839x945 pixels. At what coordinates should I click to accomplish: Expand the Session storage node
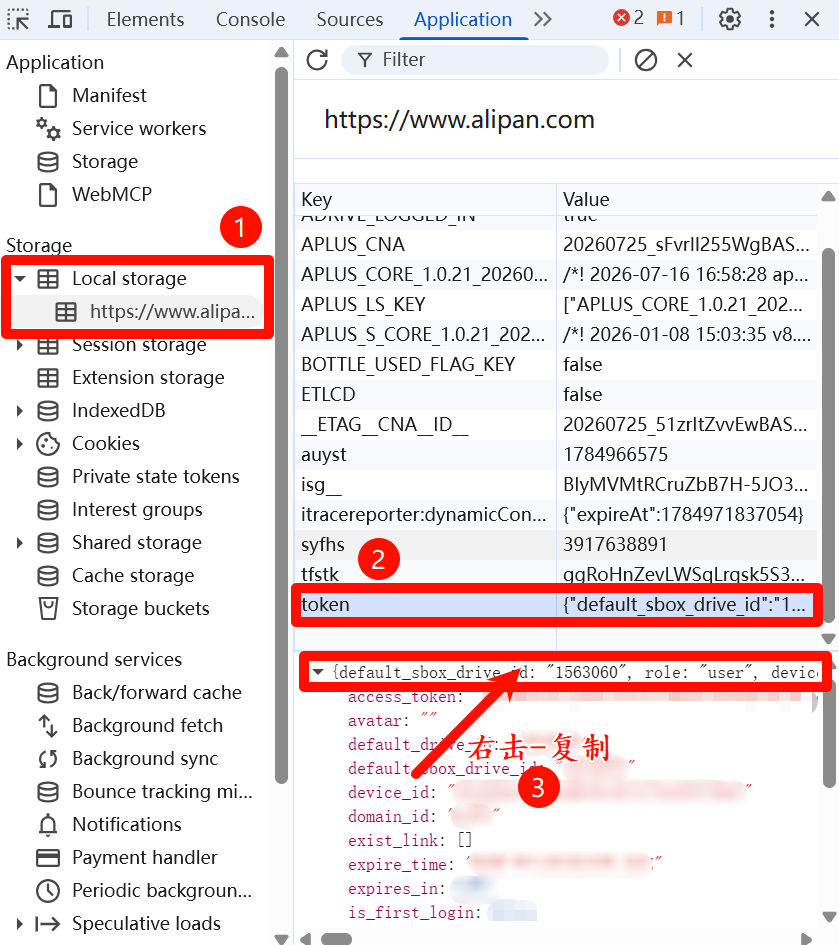pos(20,345)
